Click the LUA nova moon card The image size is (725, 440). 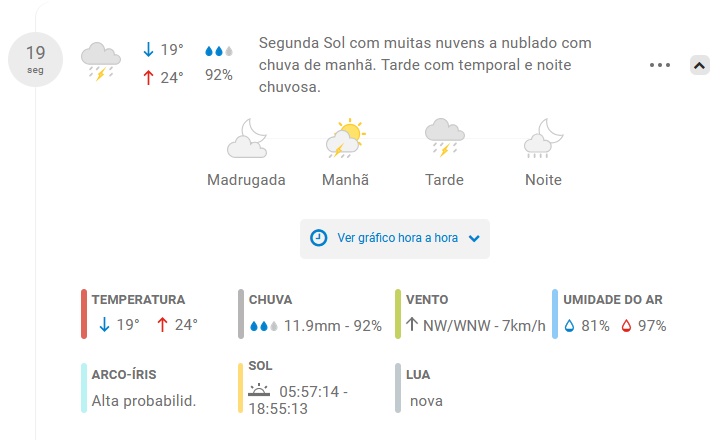point(425,389)
